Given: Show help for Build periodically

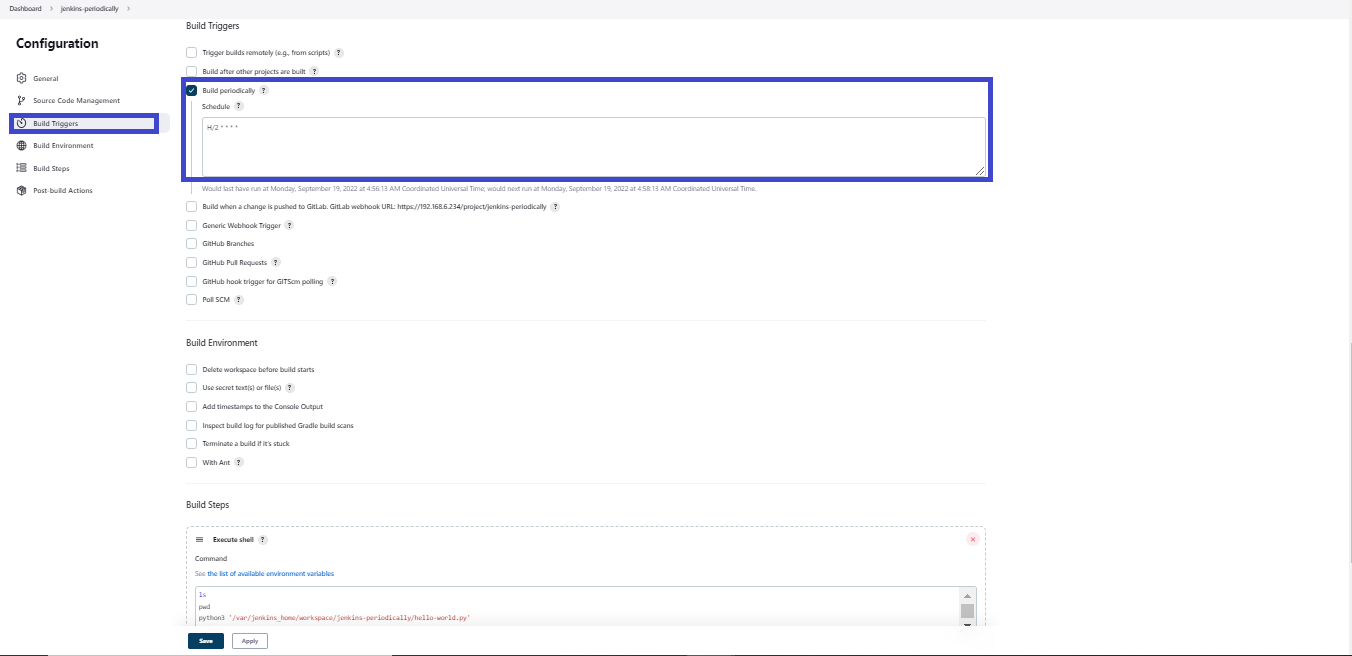Looking at the screenshot, I should pyautogui.click(x=263, y=90).
